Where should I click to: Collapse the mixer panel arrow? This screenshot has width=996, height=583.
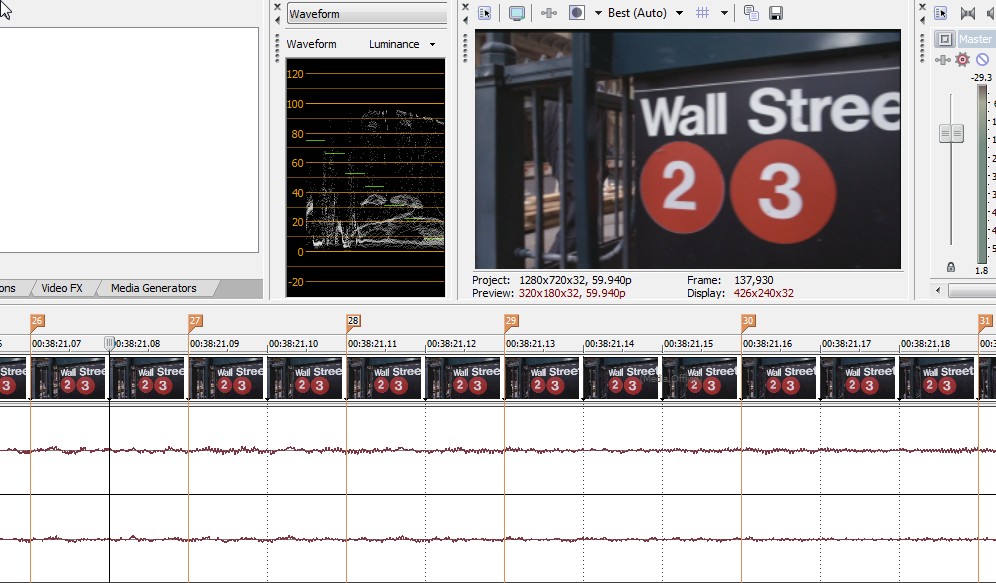(922, 20)
